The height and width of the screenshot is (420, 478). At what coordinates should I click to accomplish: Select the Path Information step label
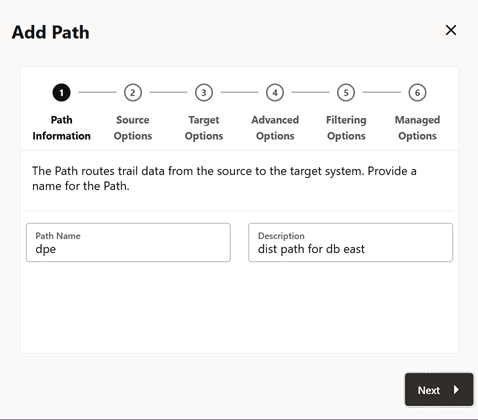coord(61,128)
